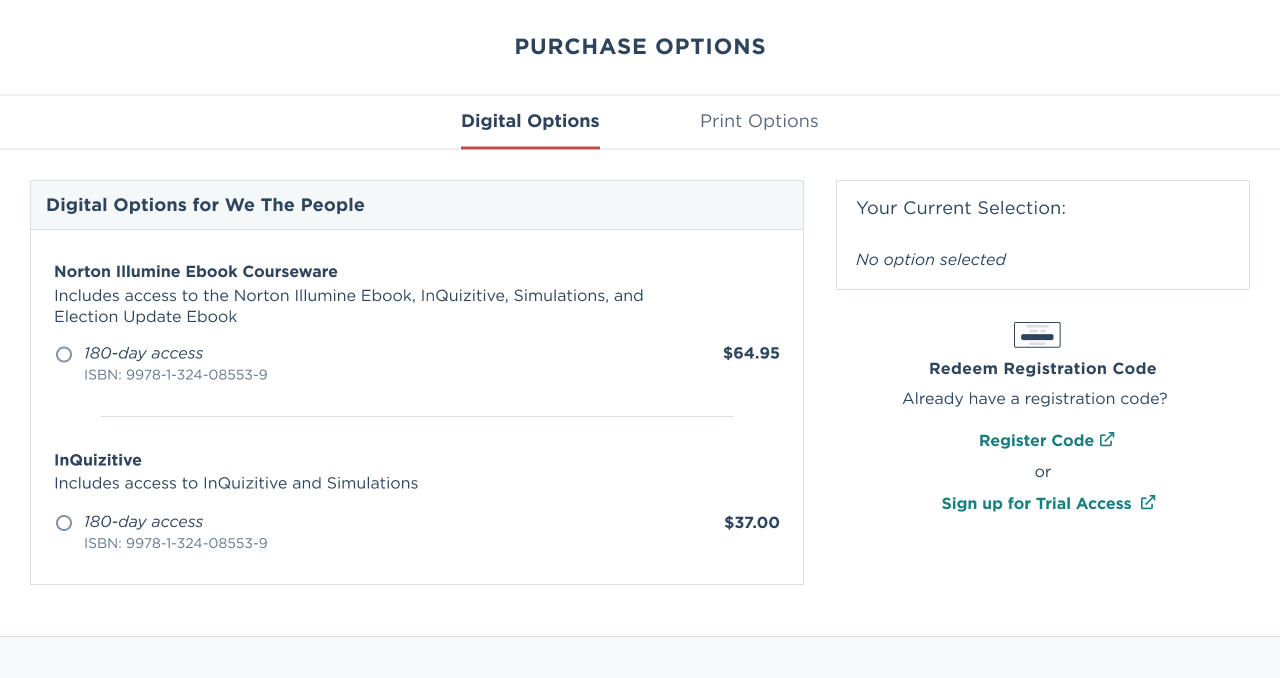This screenshot has height=678, width=1280.
Task: Click the $64.95 price
Action: point(751,353)
